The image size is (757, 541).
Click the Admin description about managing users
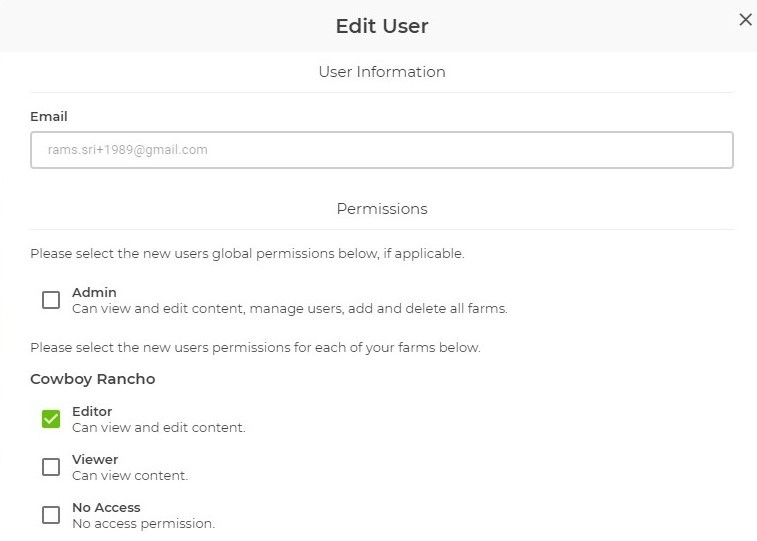(x=290, y=309)
